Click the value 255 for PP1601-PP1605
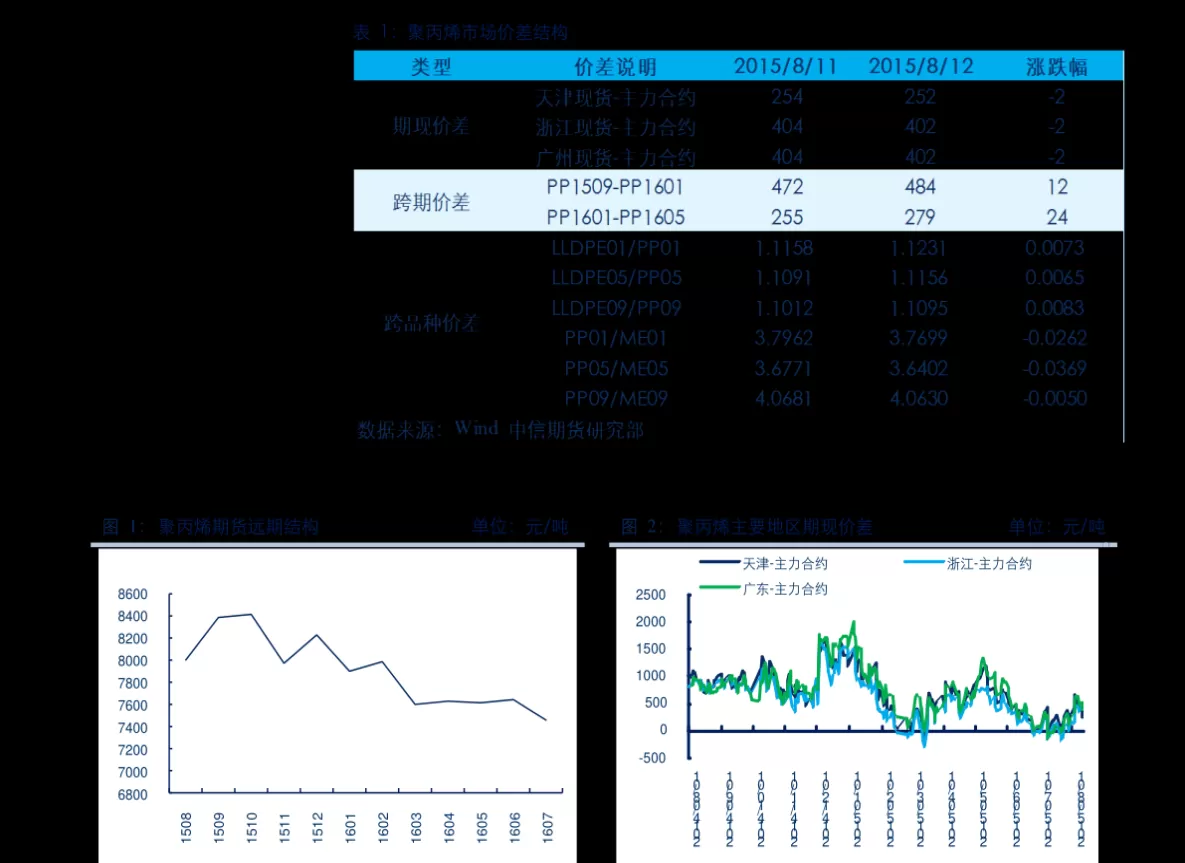 [x=787, y=218]
